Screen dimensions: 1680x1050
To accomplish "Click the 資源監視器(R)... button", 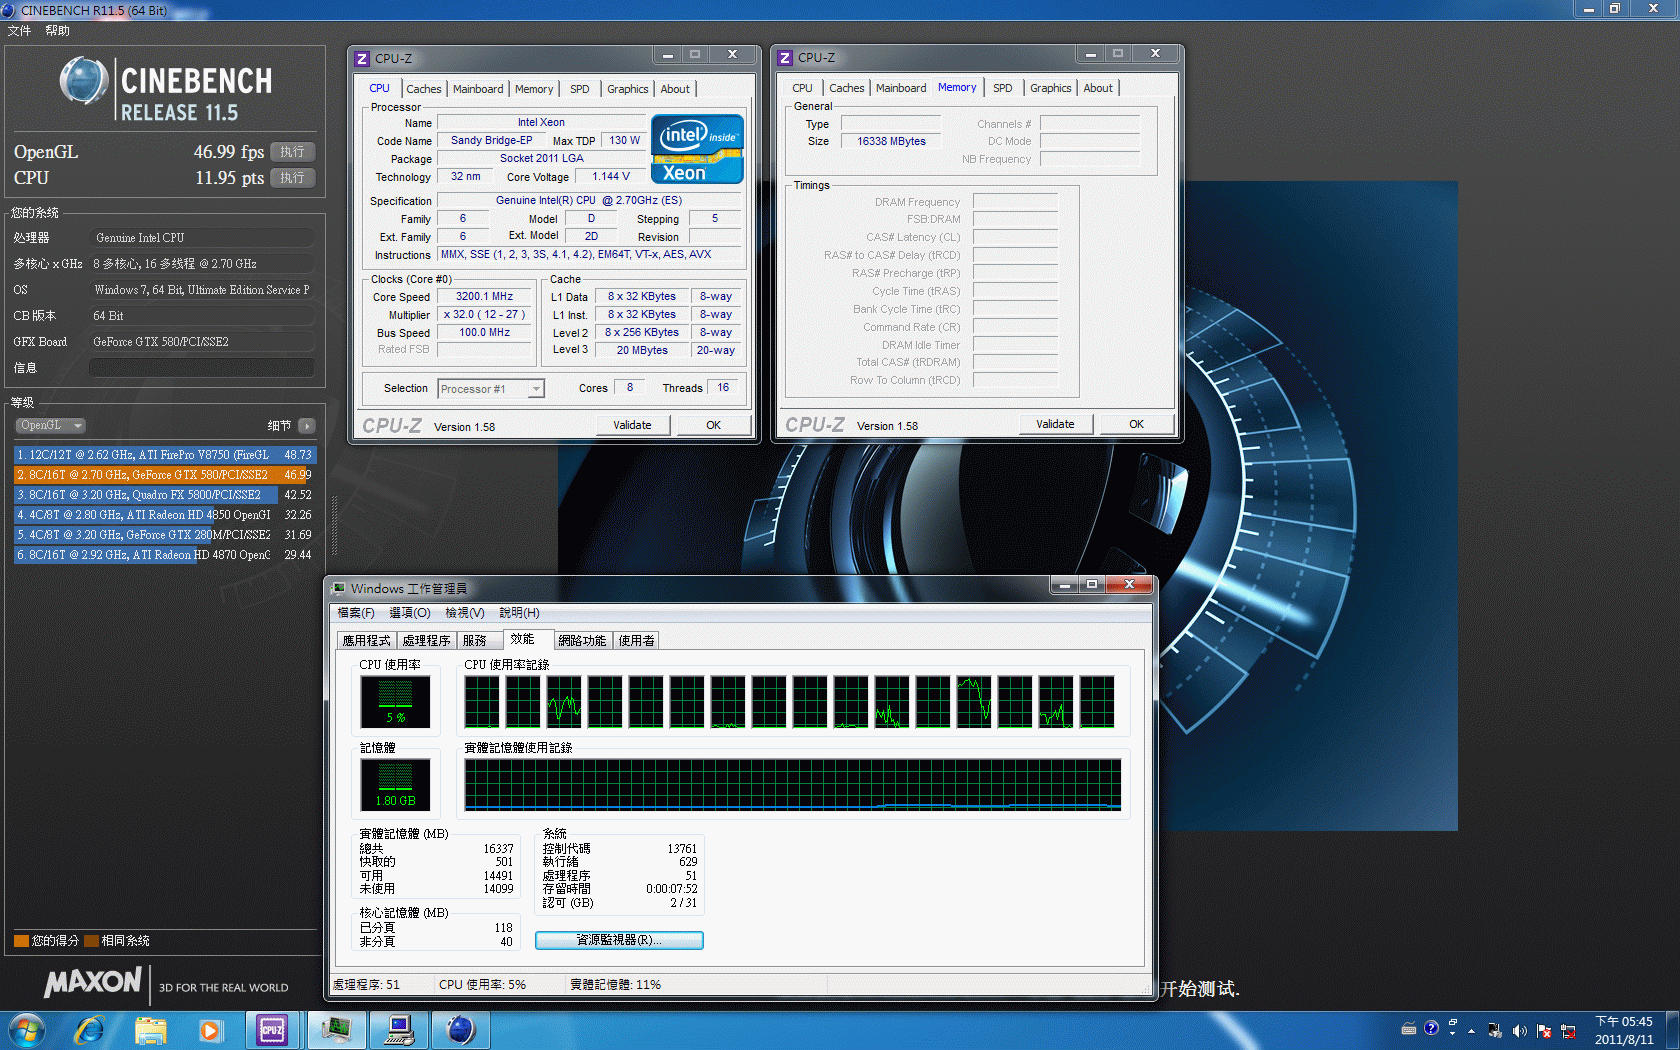I will tap(619, 940).
